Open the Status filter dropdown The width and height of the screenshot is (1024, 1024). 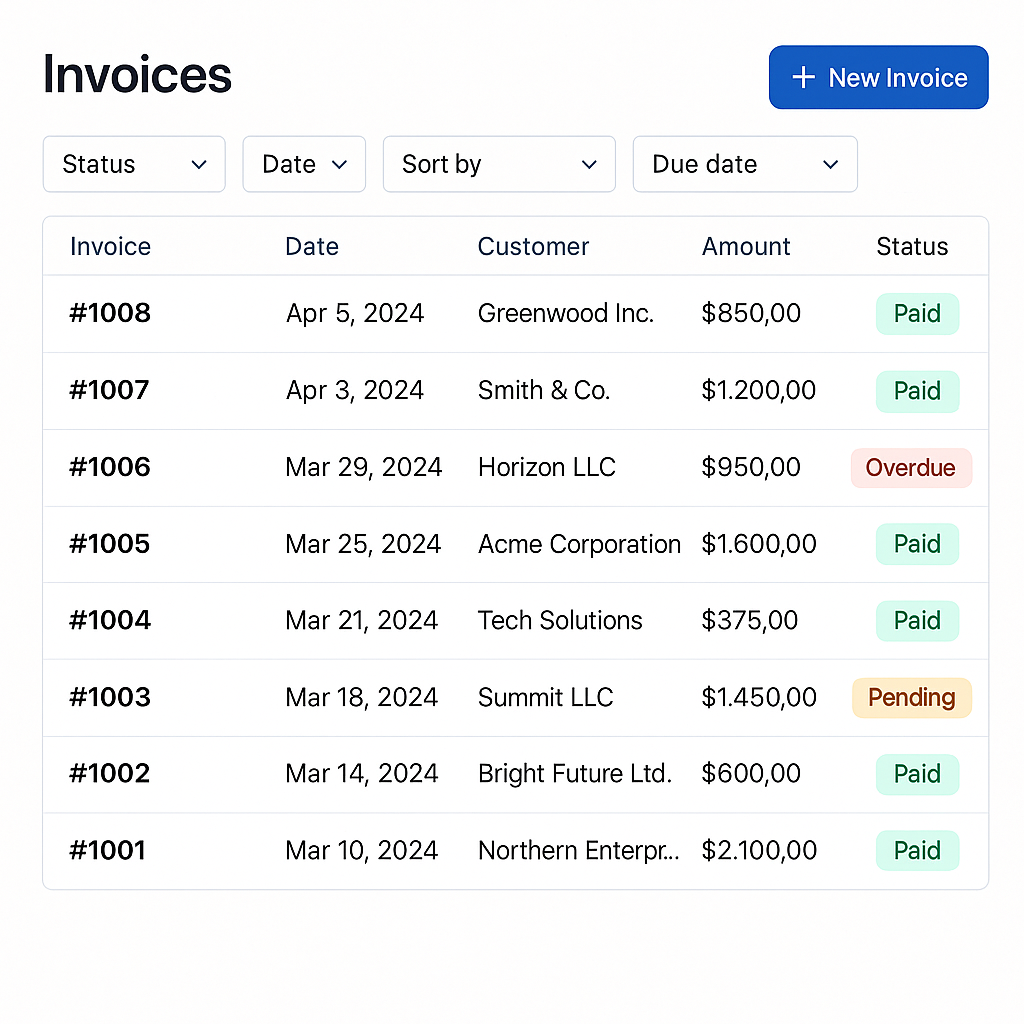pyautogui.click(x=134, y=164)
